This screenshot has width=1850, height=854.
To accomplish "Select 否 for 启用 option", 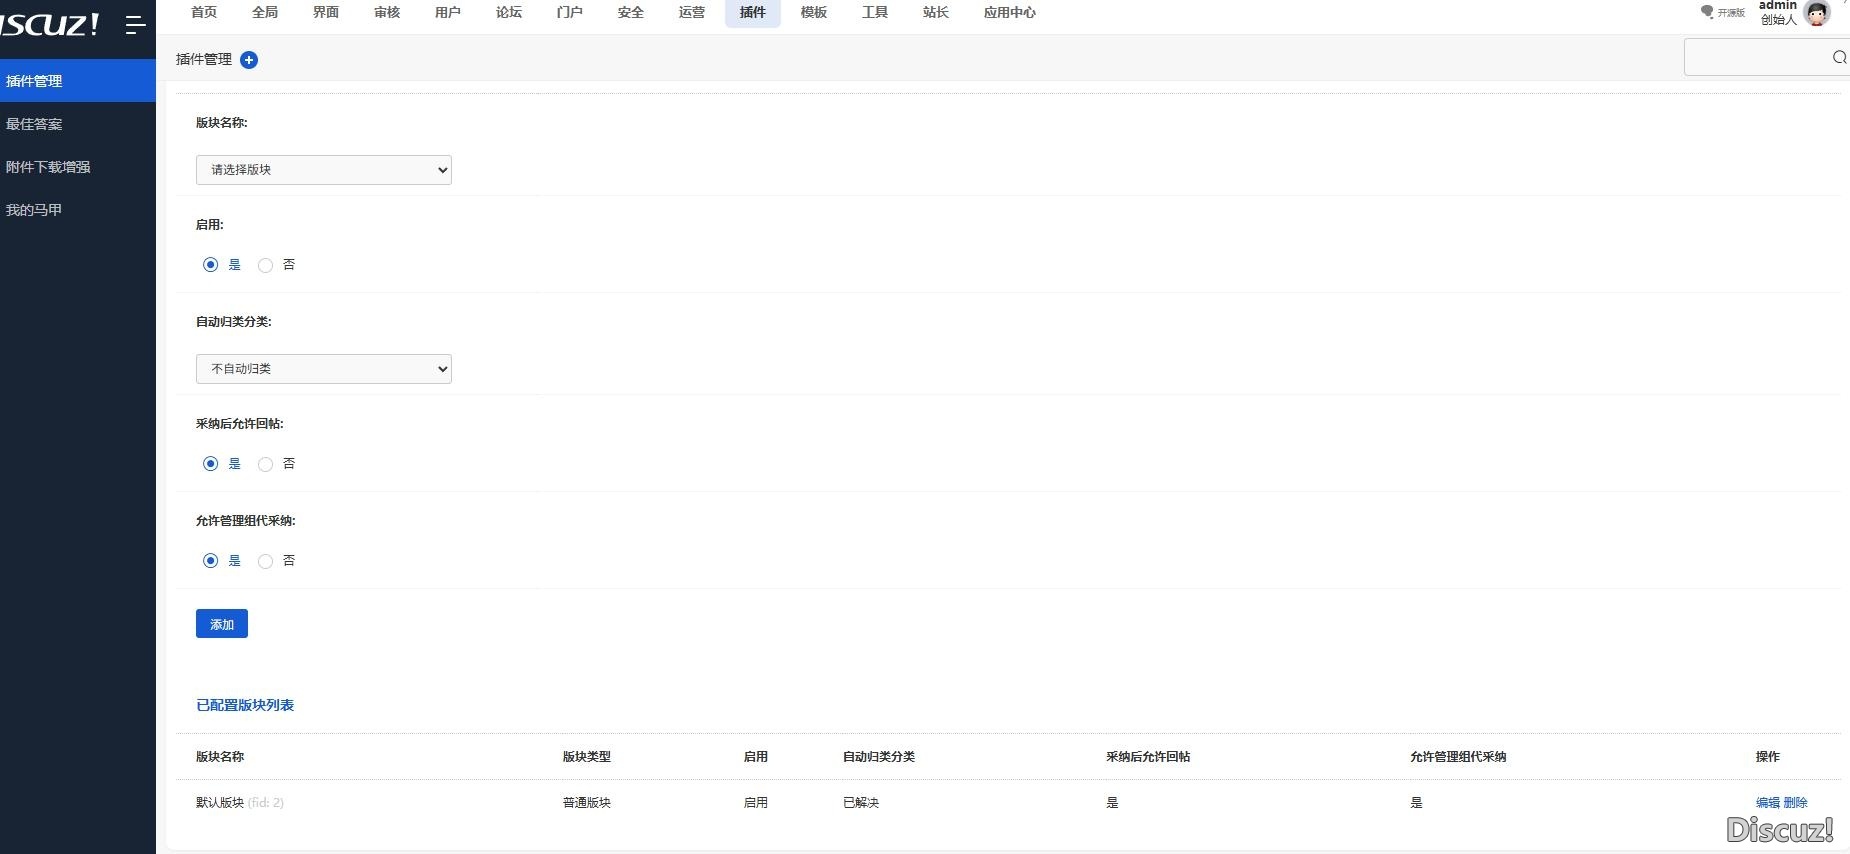I will pyautogui.click(x=265, y=265).
